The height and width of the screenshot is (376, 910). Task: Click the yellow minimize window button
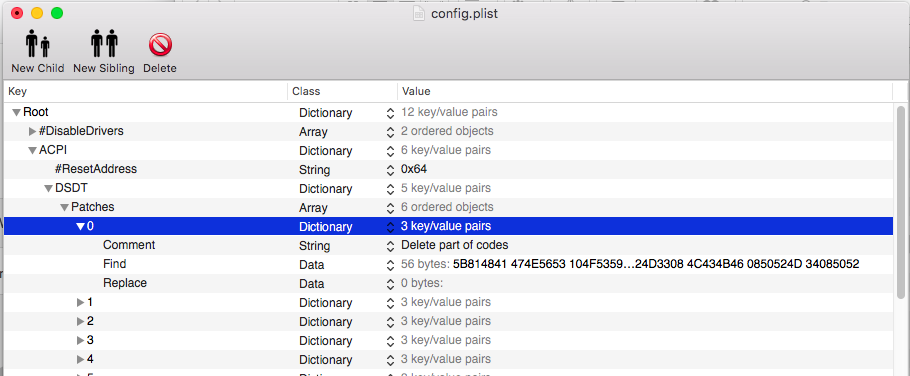click(x=37, y=13)
